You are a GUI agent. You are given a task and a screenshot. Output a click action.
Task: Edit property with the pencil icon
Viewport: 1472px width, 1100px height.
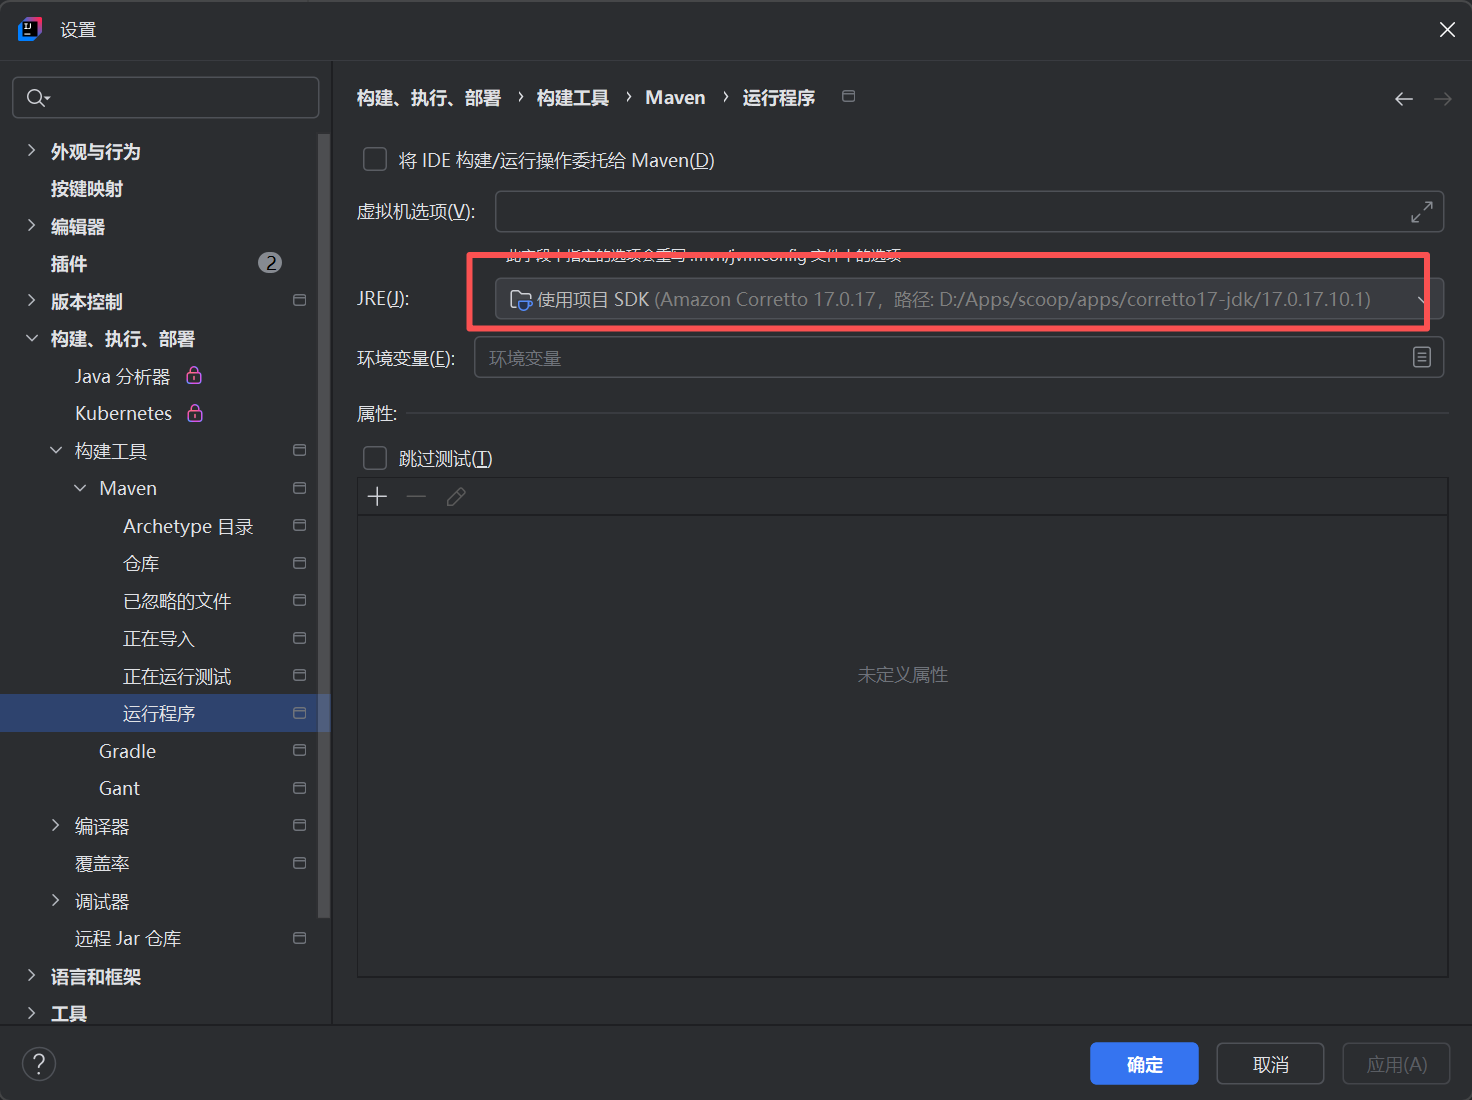click(x=456, y=497)
